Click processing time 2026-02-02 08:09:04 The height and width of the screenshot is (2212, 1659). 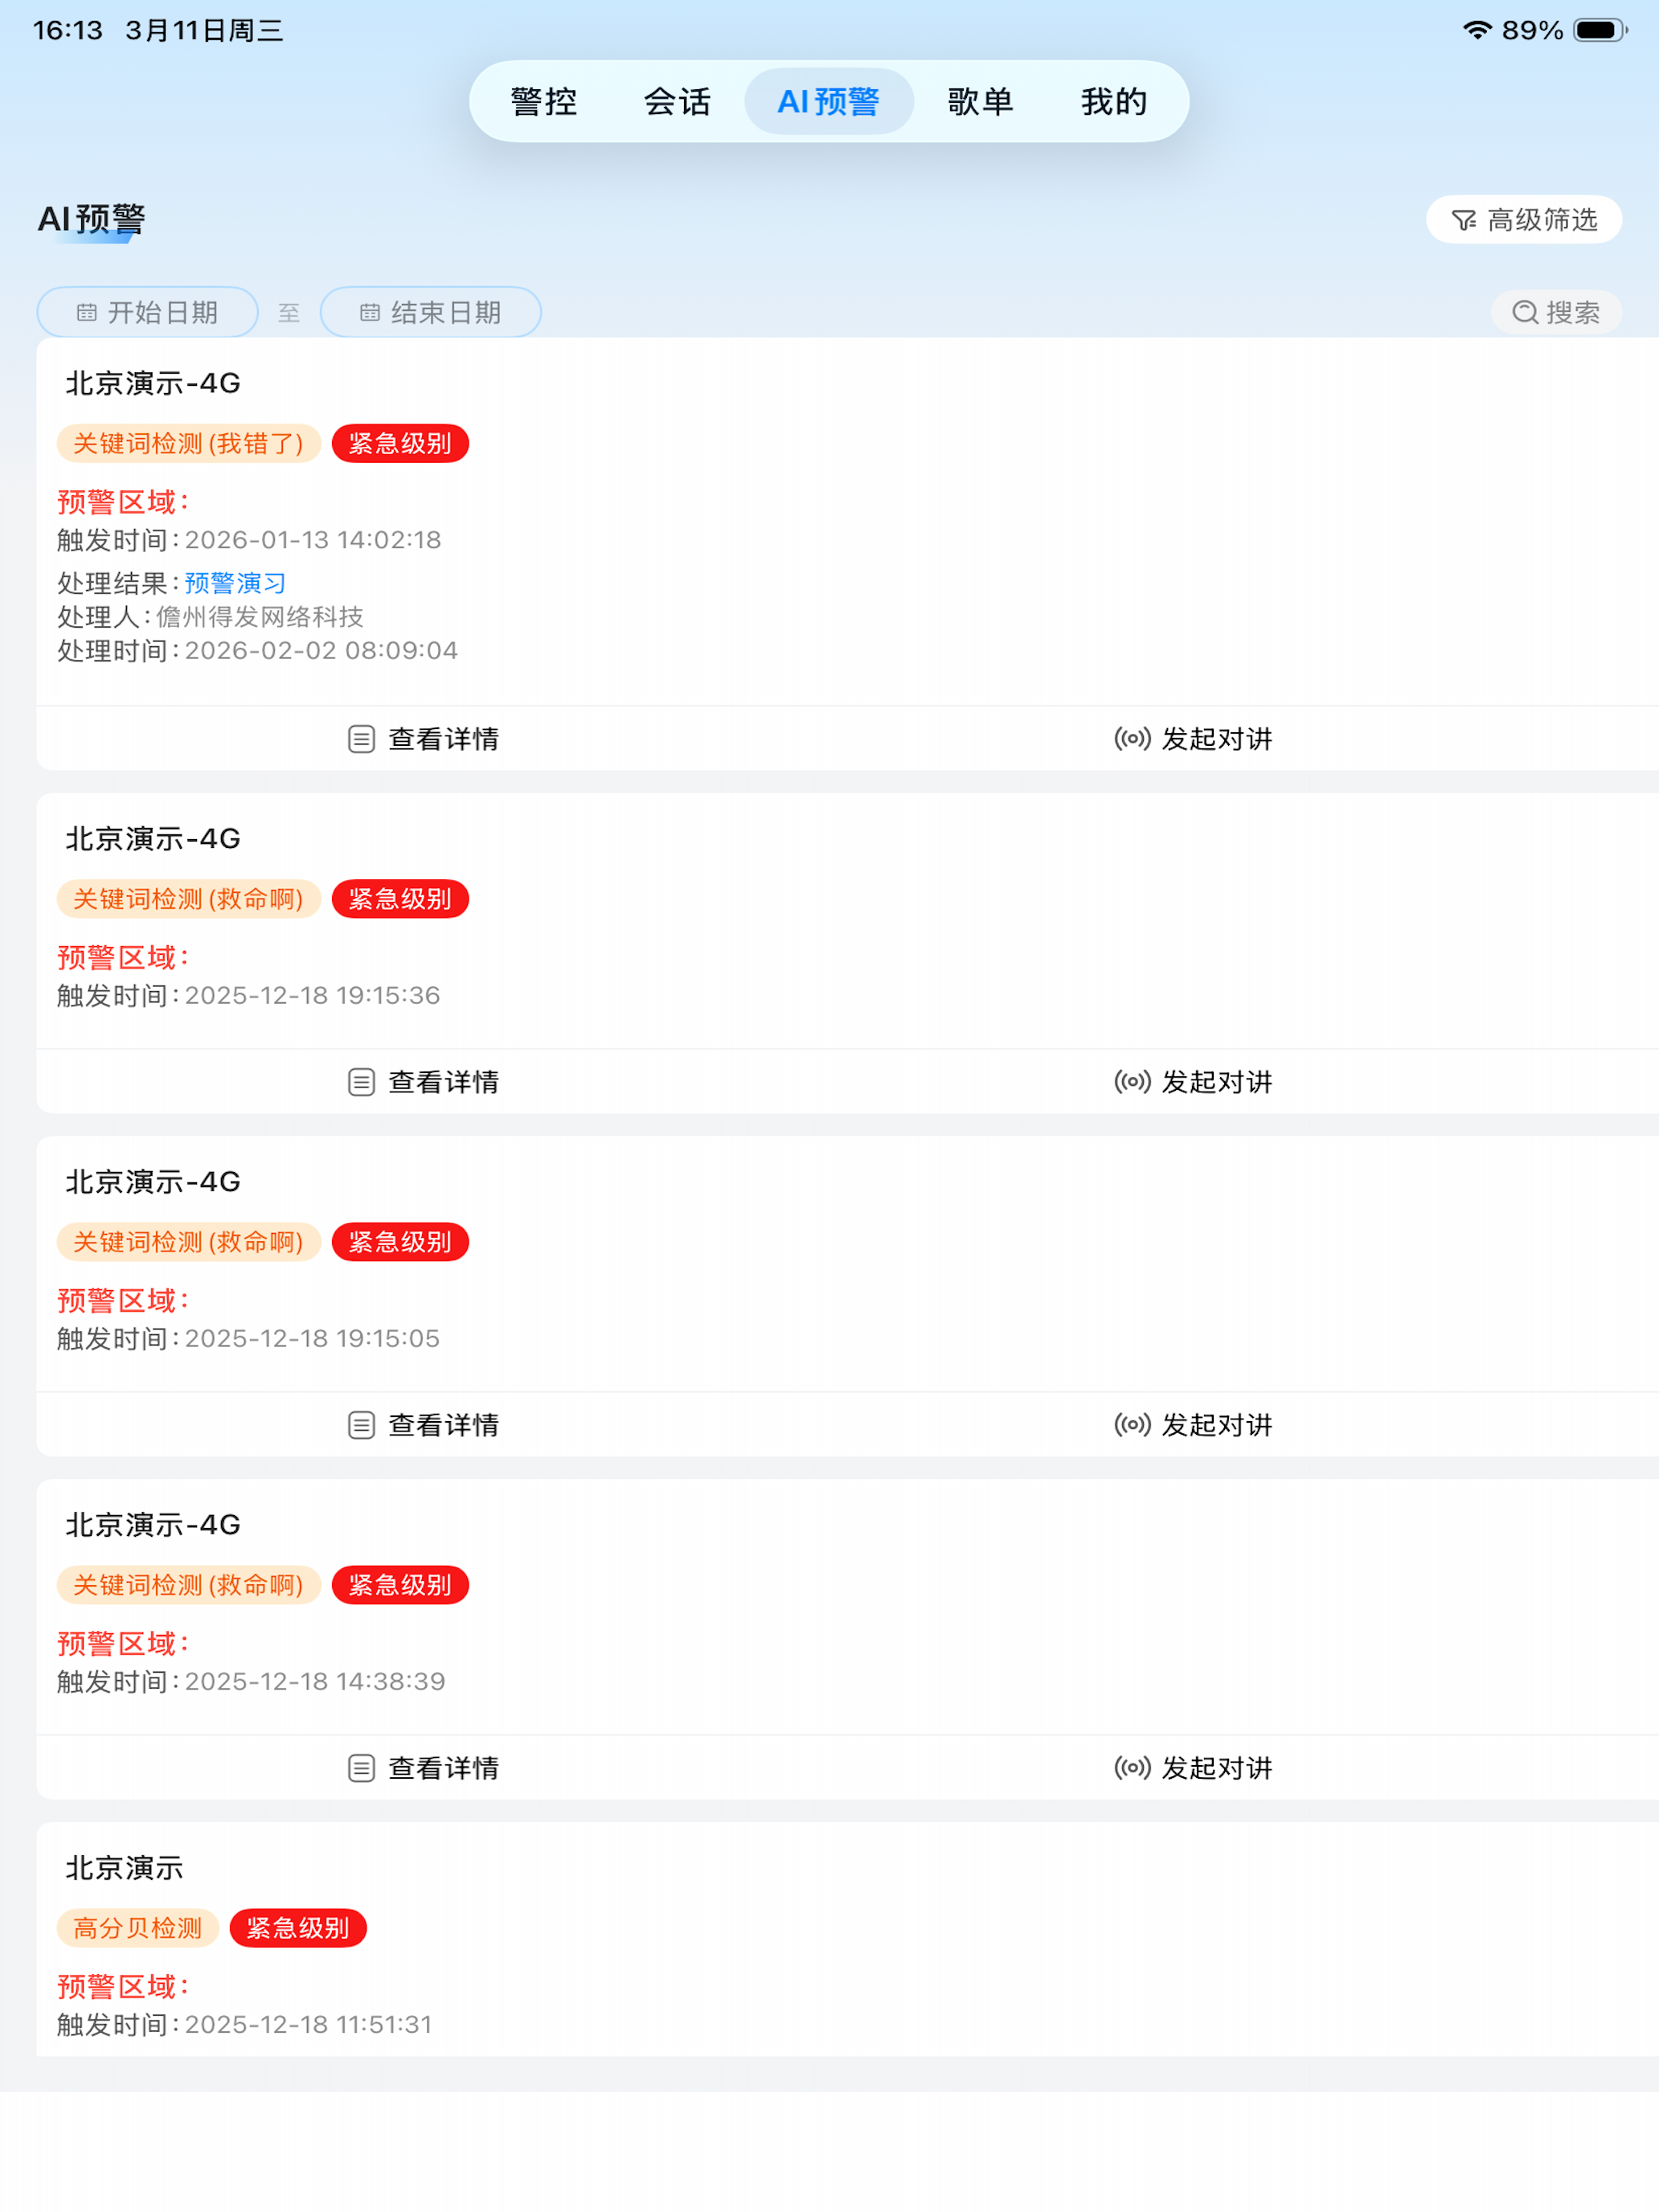(321, 651)
